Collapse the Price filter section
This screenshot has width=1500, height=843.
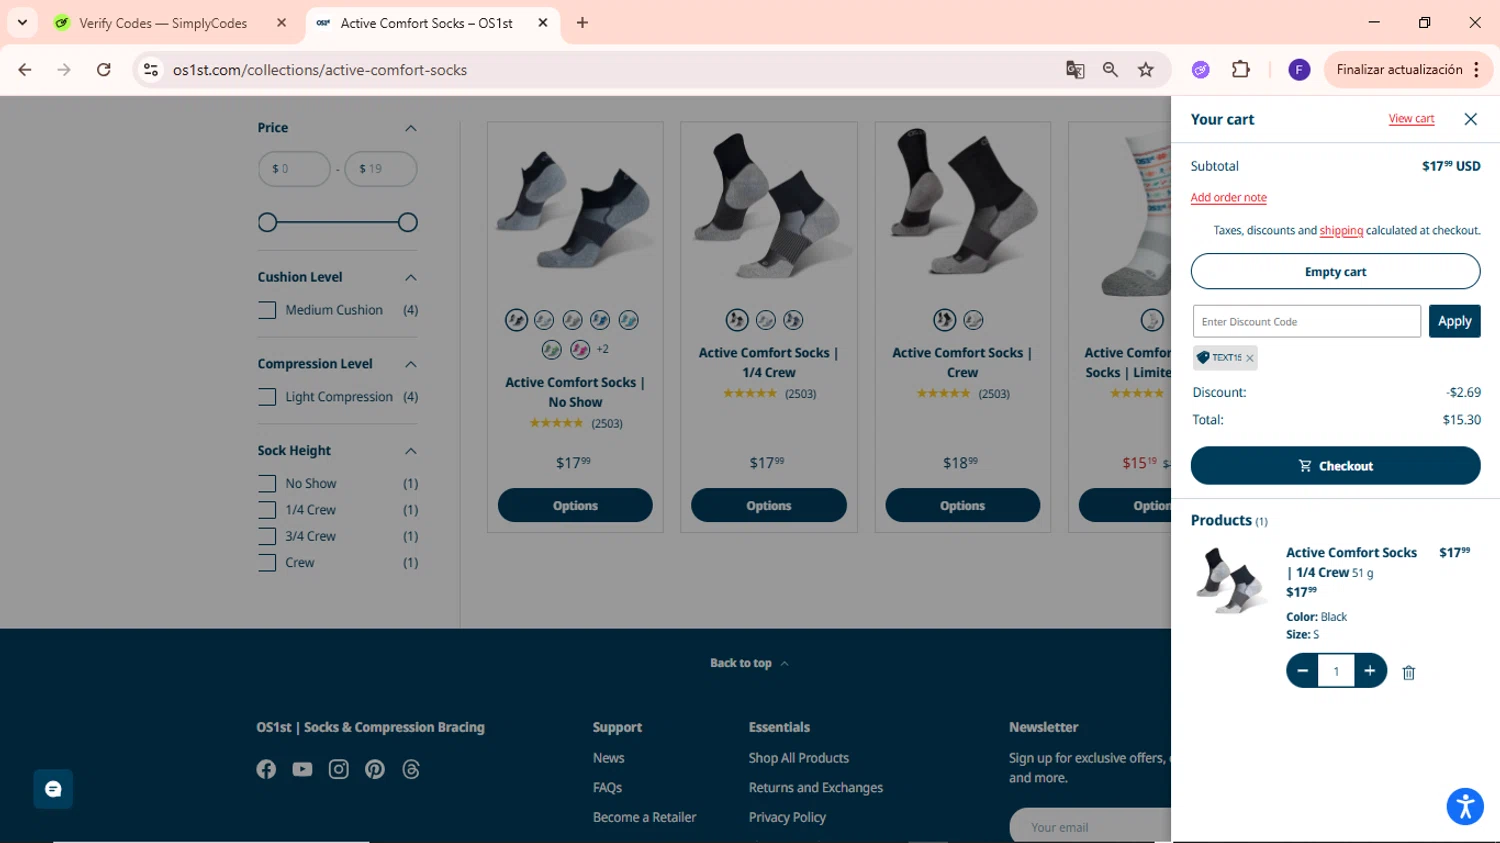(410, 128)
